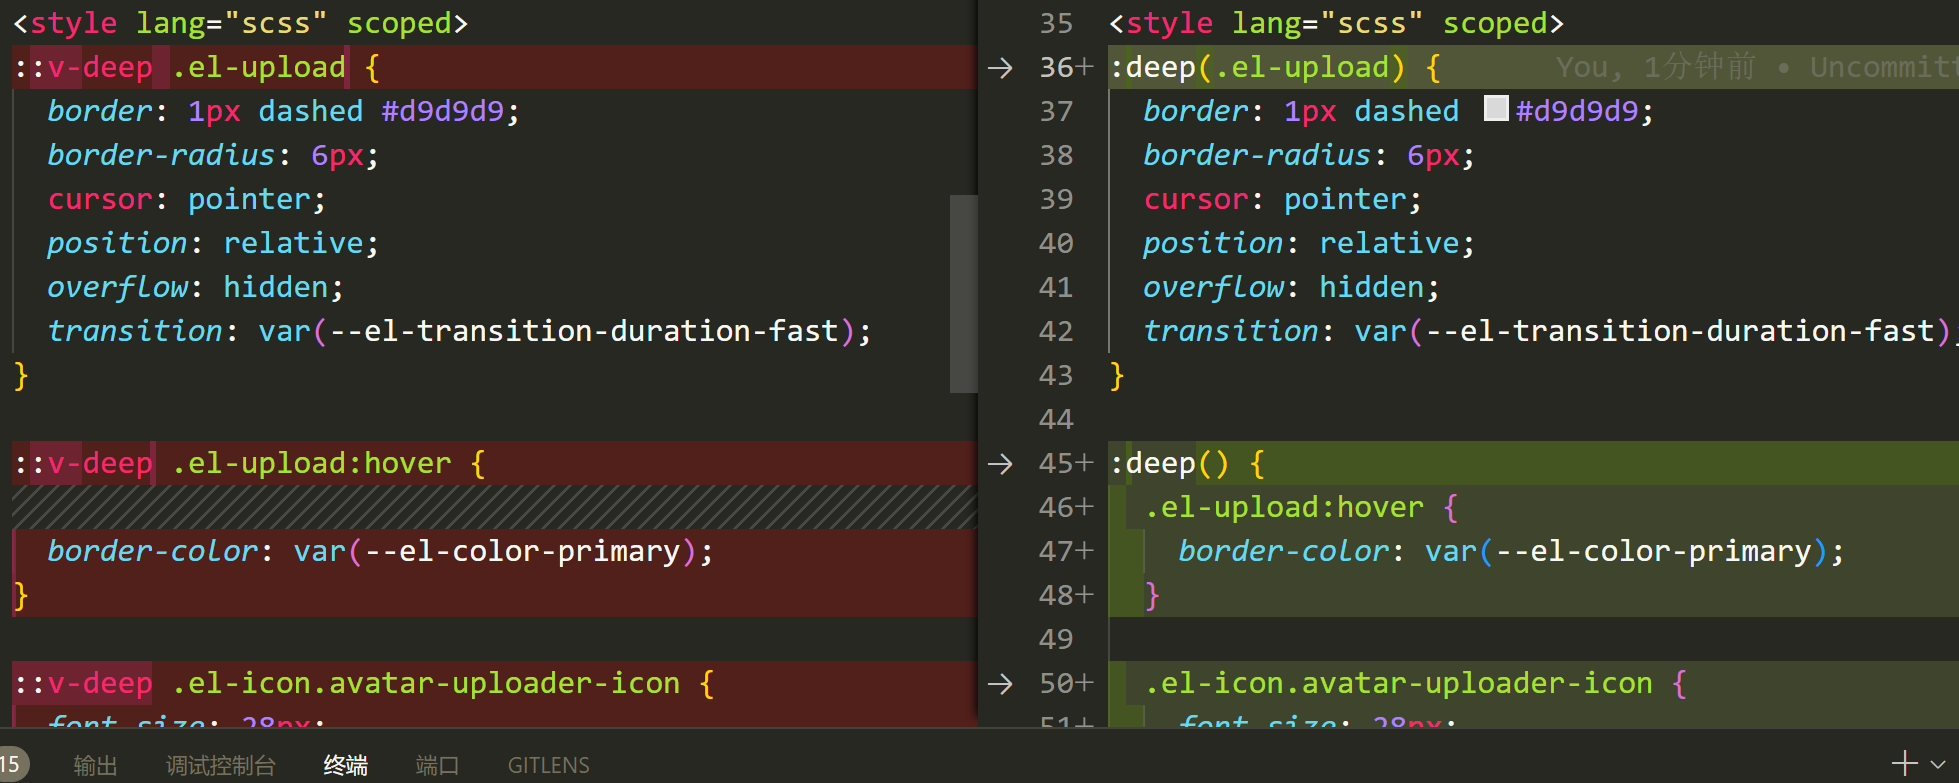Image resolution: width=1959 pixels, height=783 pixels.
Task: Create a new terminal with plus icon
Action: [1905, 764]
